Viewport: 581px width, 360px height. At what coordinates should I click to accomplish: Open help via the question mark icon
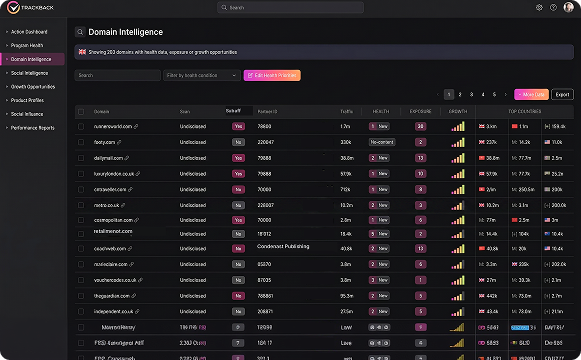click(x=553, y=7)
